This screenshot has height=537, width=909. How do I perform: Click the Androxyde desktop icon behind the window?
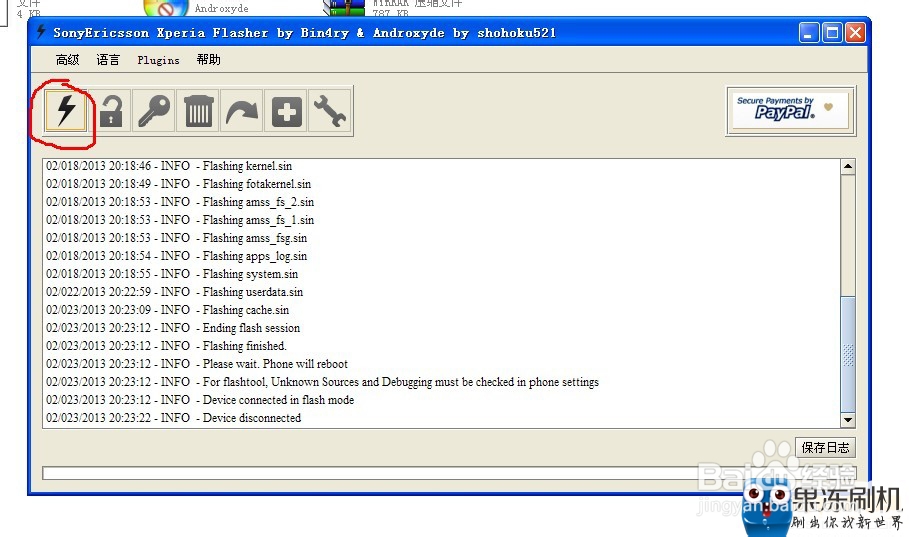[x=166, y=7]
